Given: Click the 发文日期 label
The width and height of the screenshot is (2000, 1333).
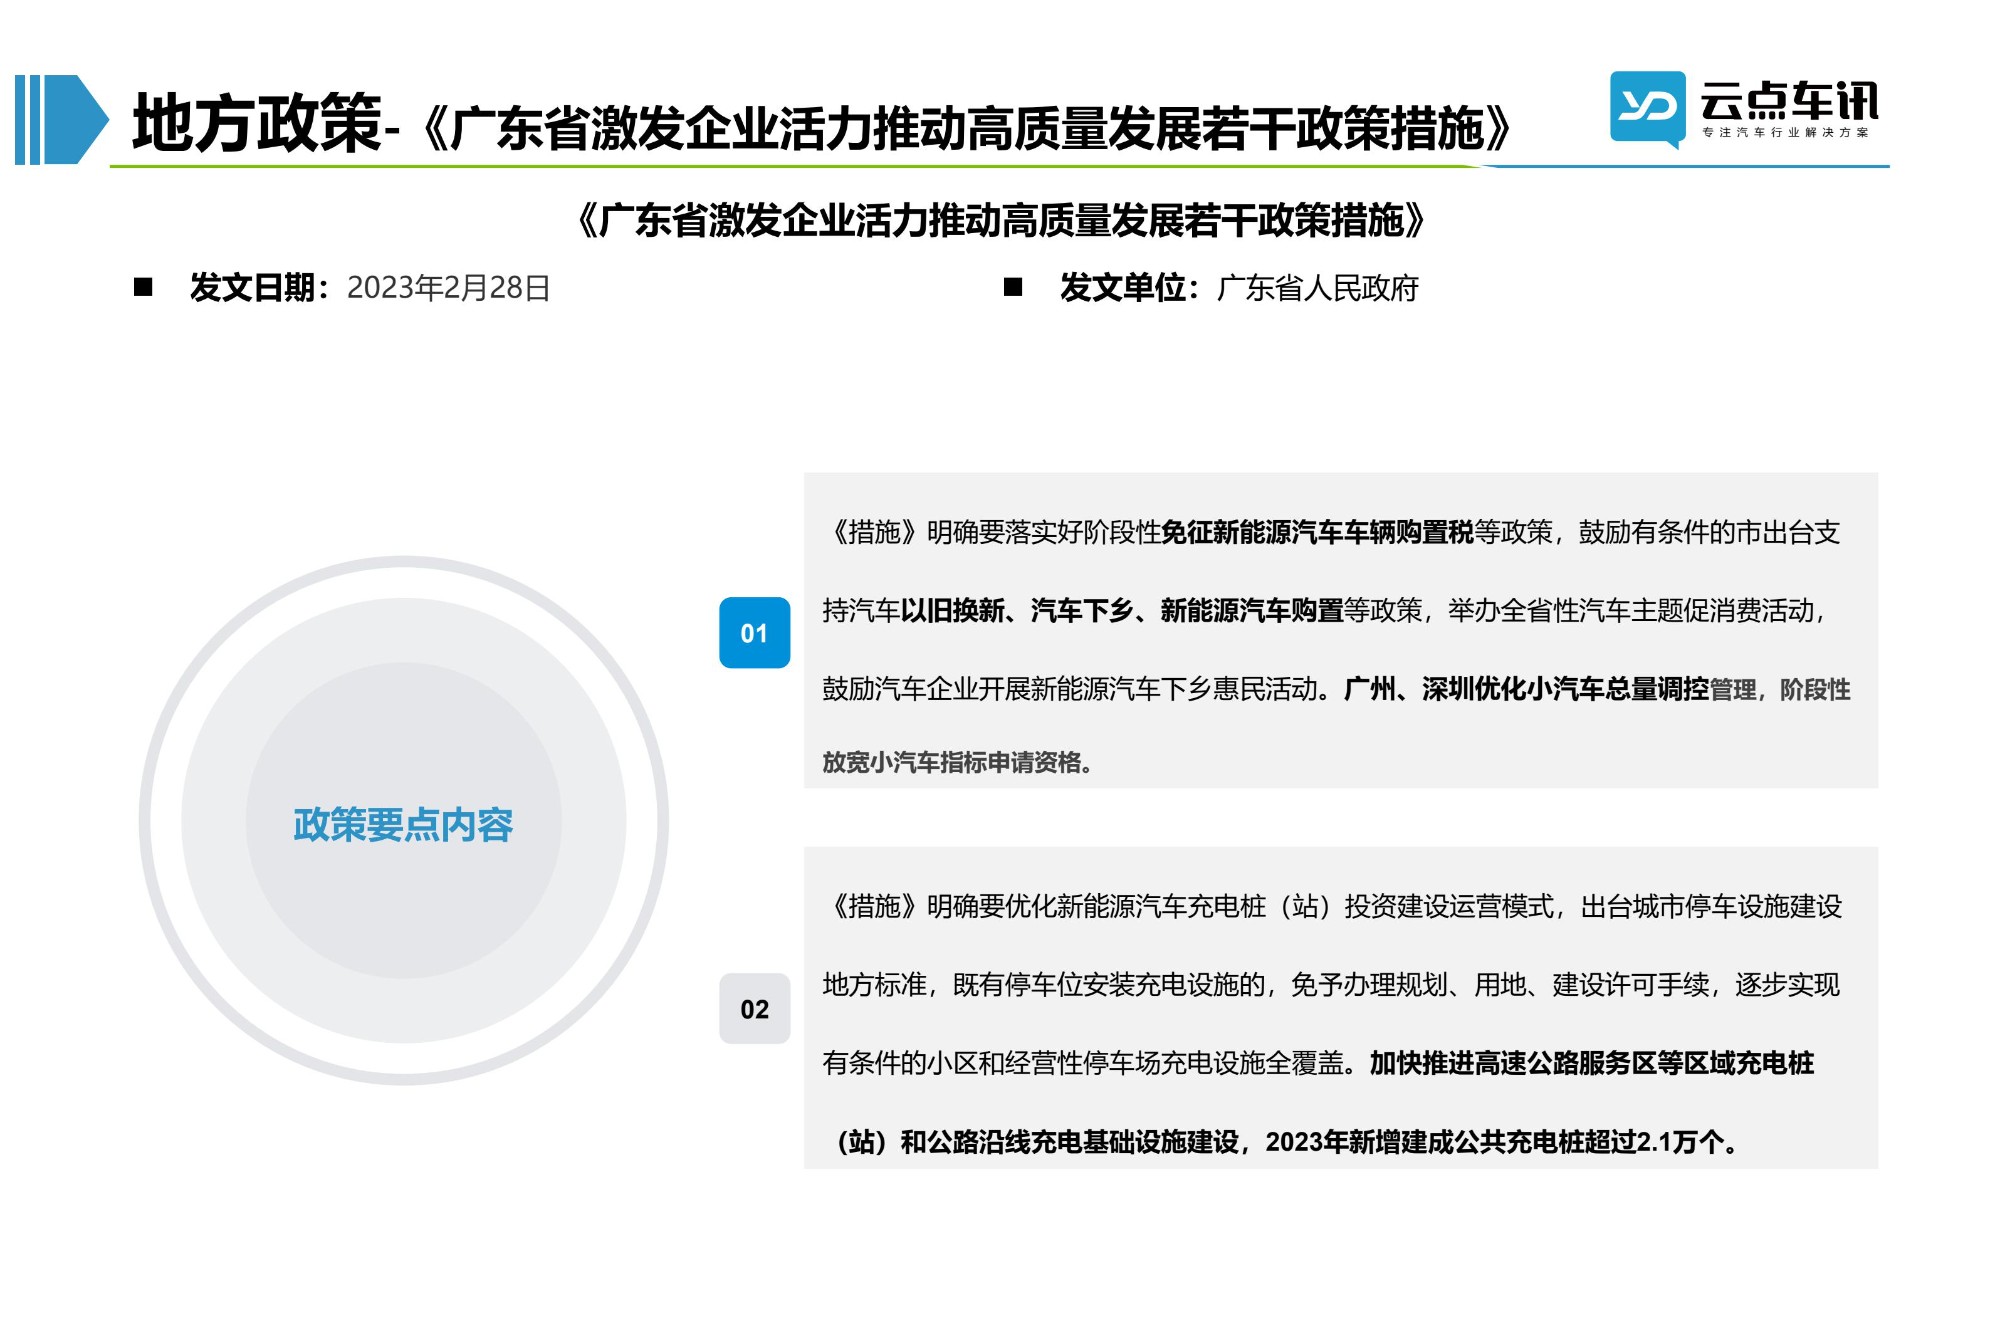Looking at the screenshot, I should pyautogui.click(x=260, y=288).
